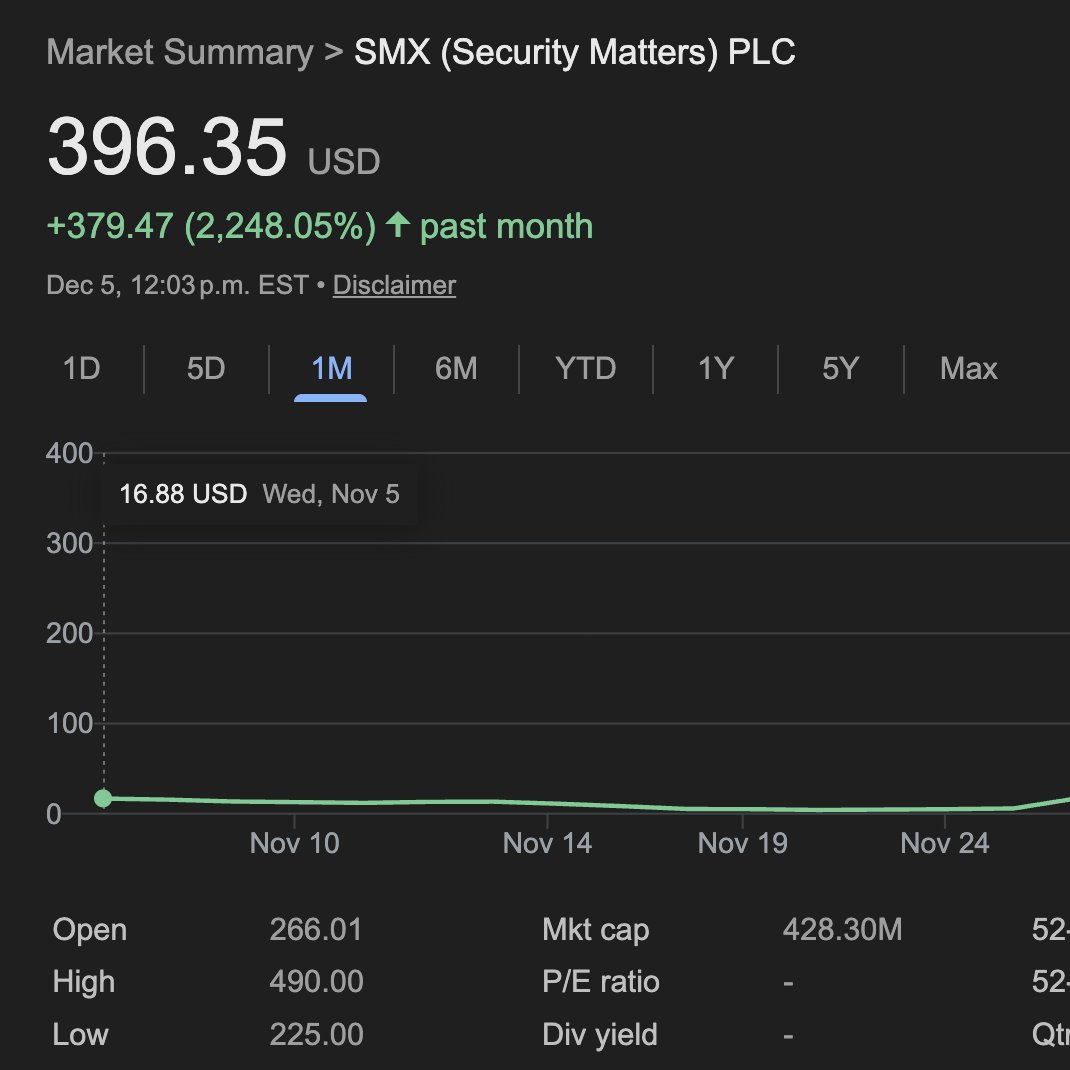Switch chart to 1Y range
The width and height of the screenshot is (1070, 1070).
coord(716,369)
